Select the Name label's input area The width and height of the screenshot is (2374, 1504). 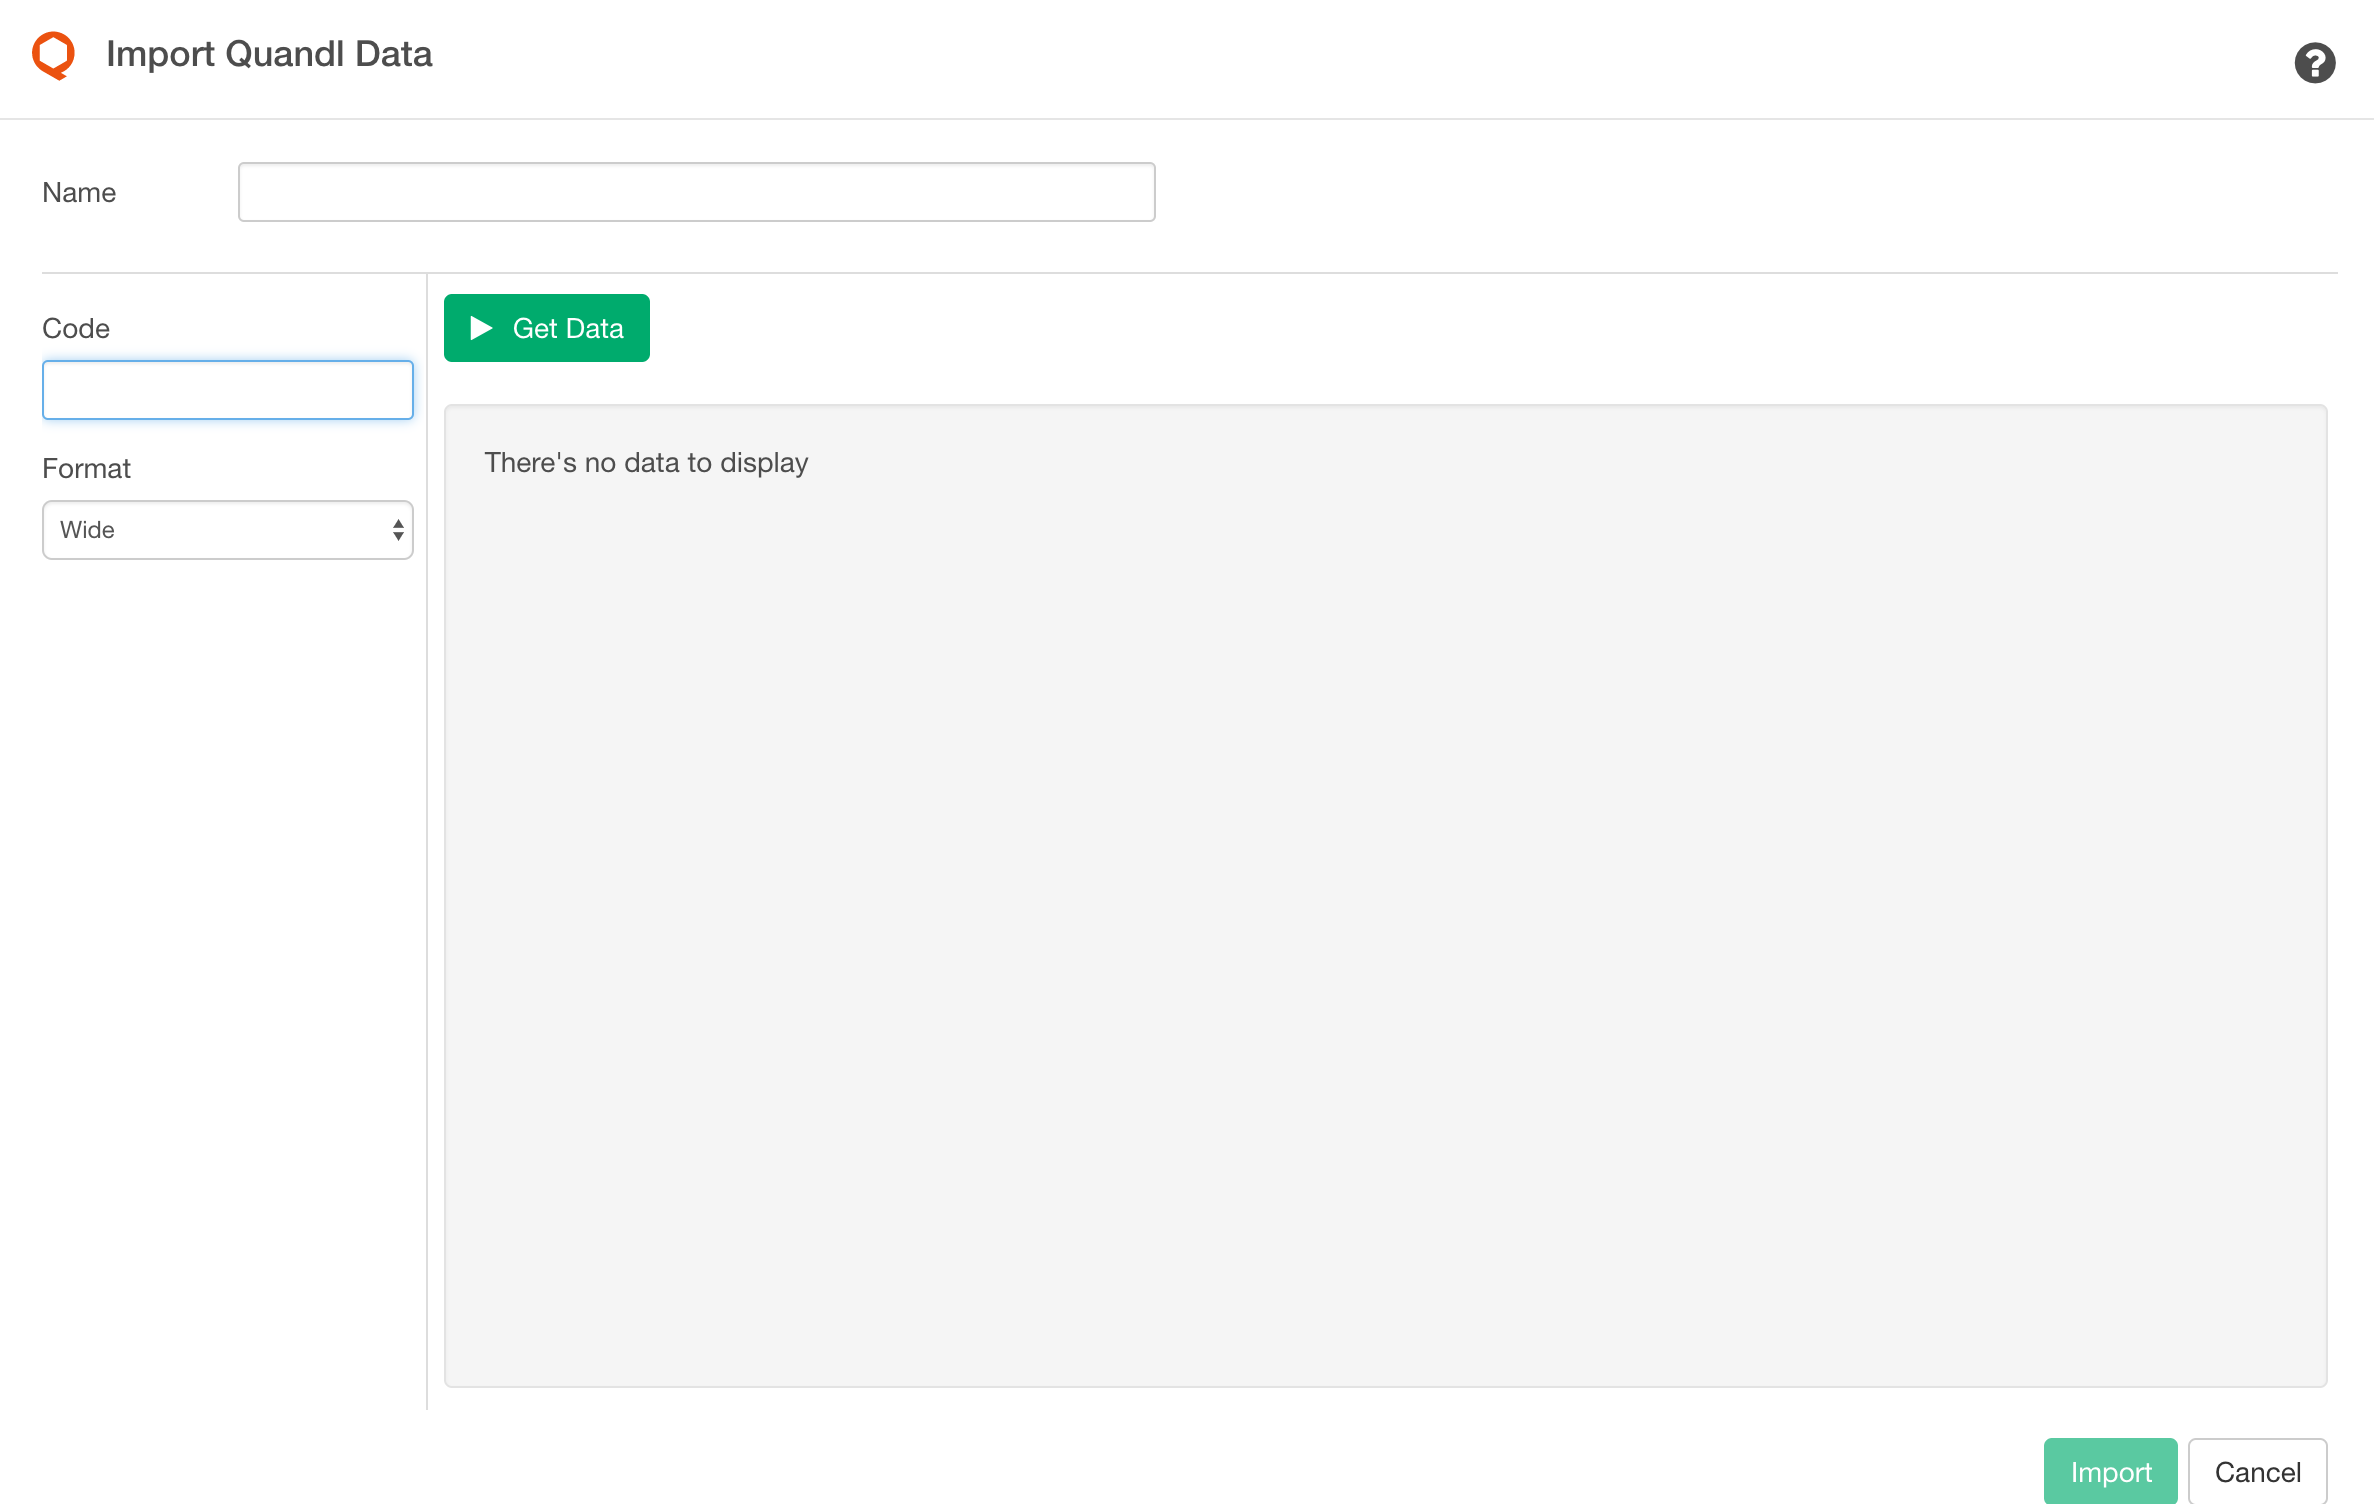pos(696,191)
